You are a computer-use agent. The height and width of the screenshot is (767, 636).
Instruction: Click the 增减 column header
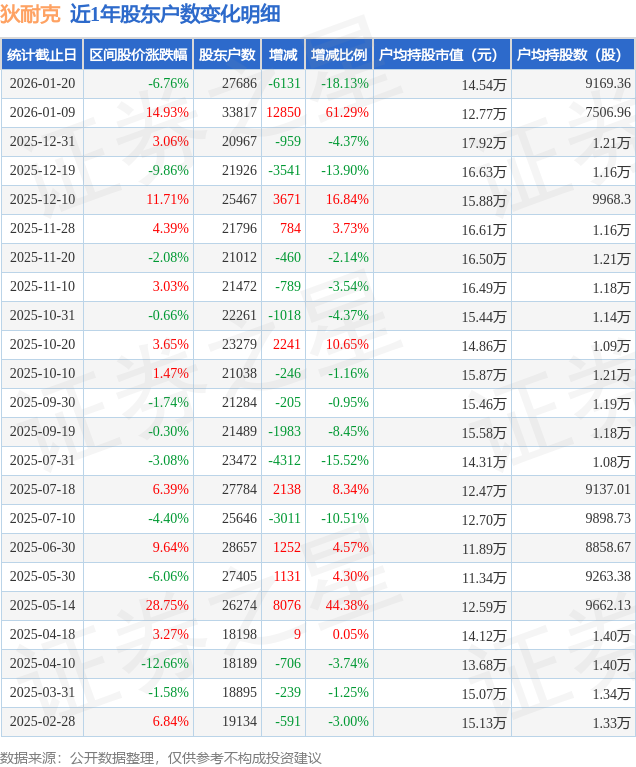click(x=283, y=55)
